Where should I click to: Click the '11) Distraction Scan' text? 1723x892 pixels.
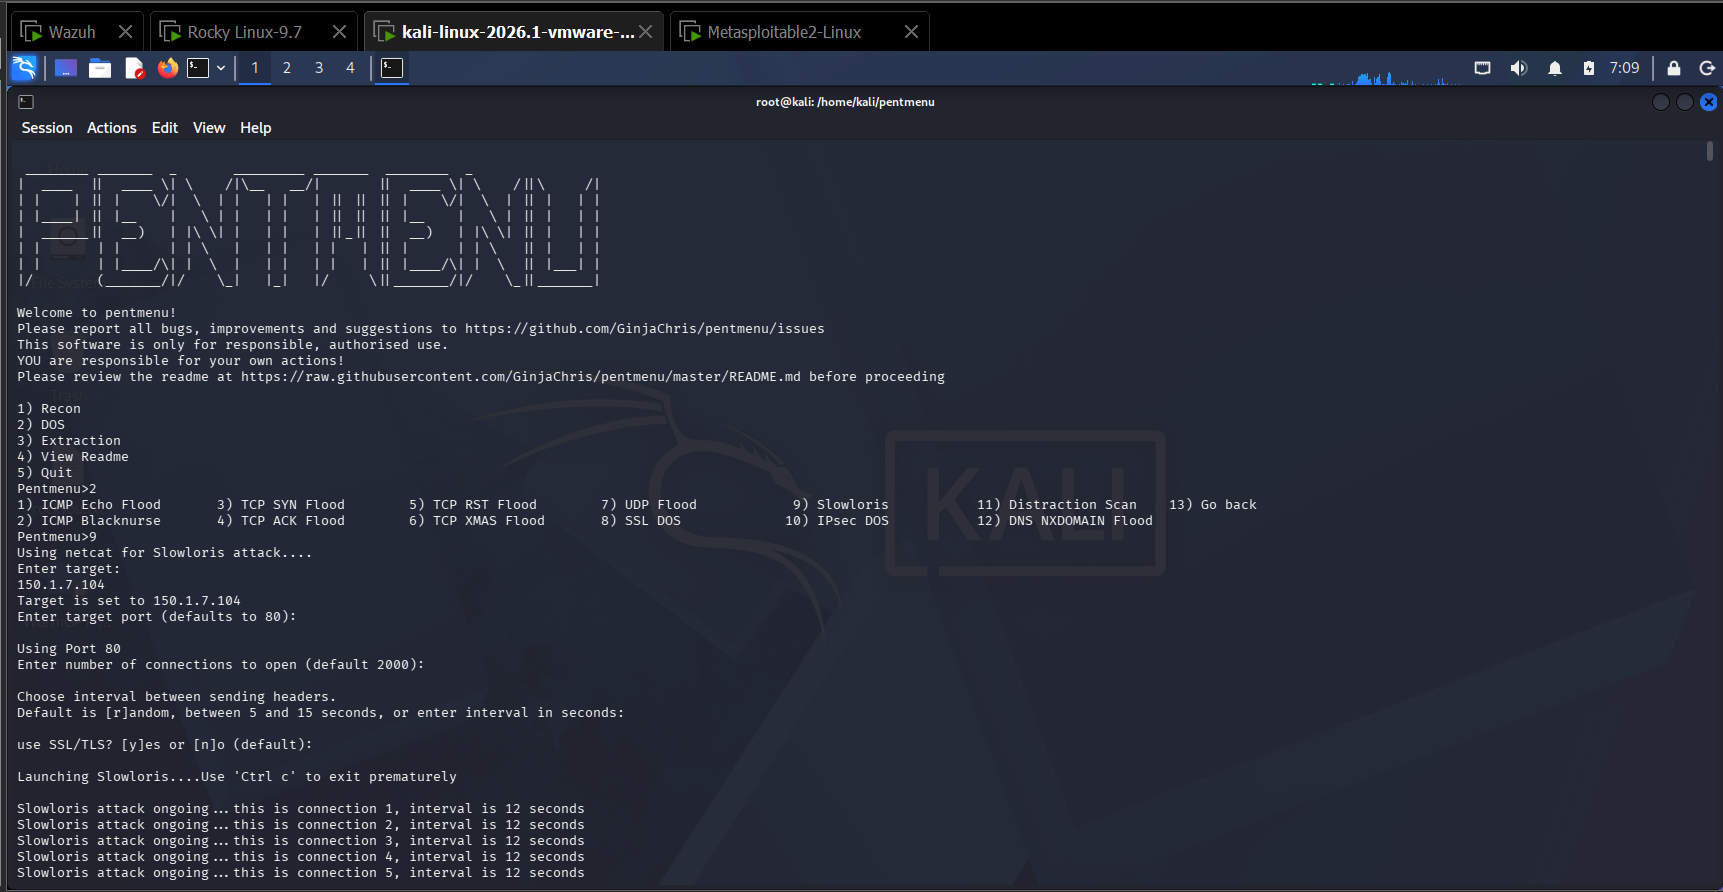(x=1057, y=505)
